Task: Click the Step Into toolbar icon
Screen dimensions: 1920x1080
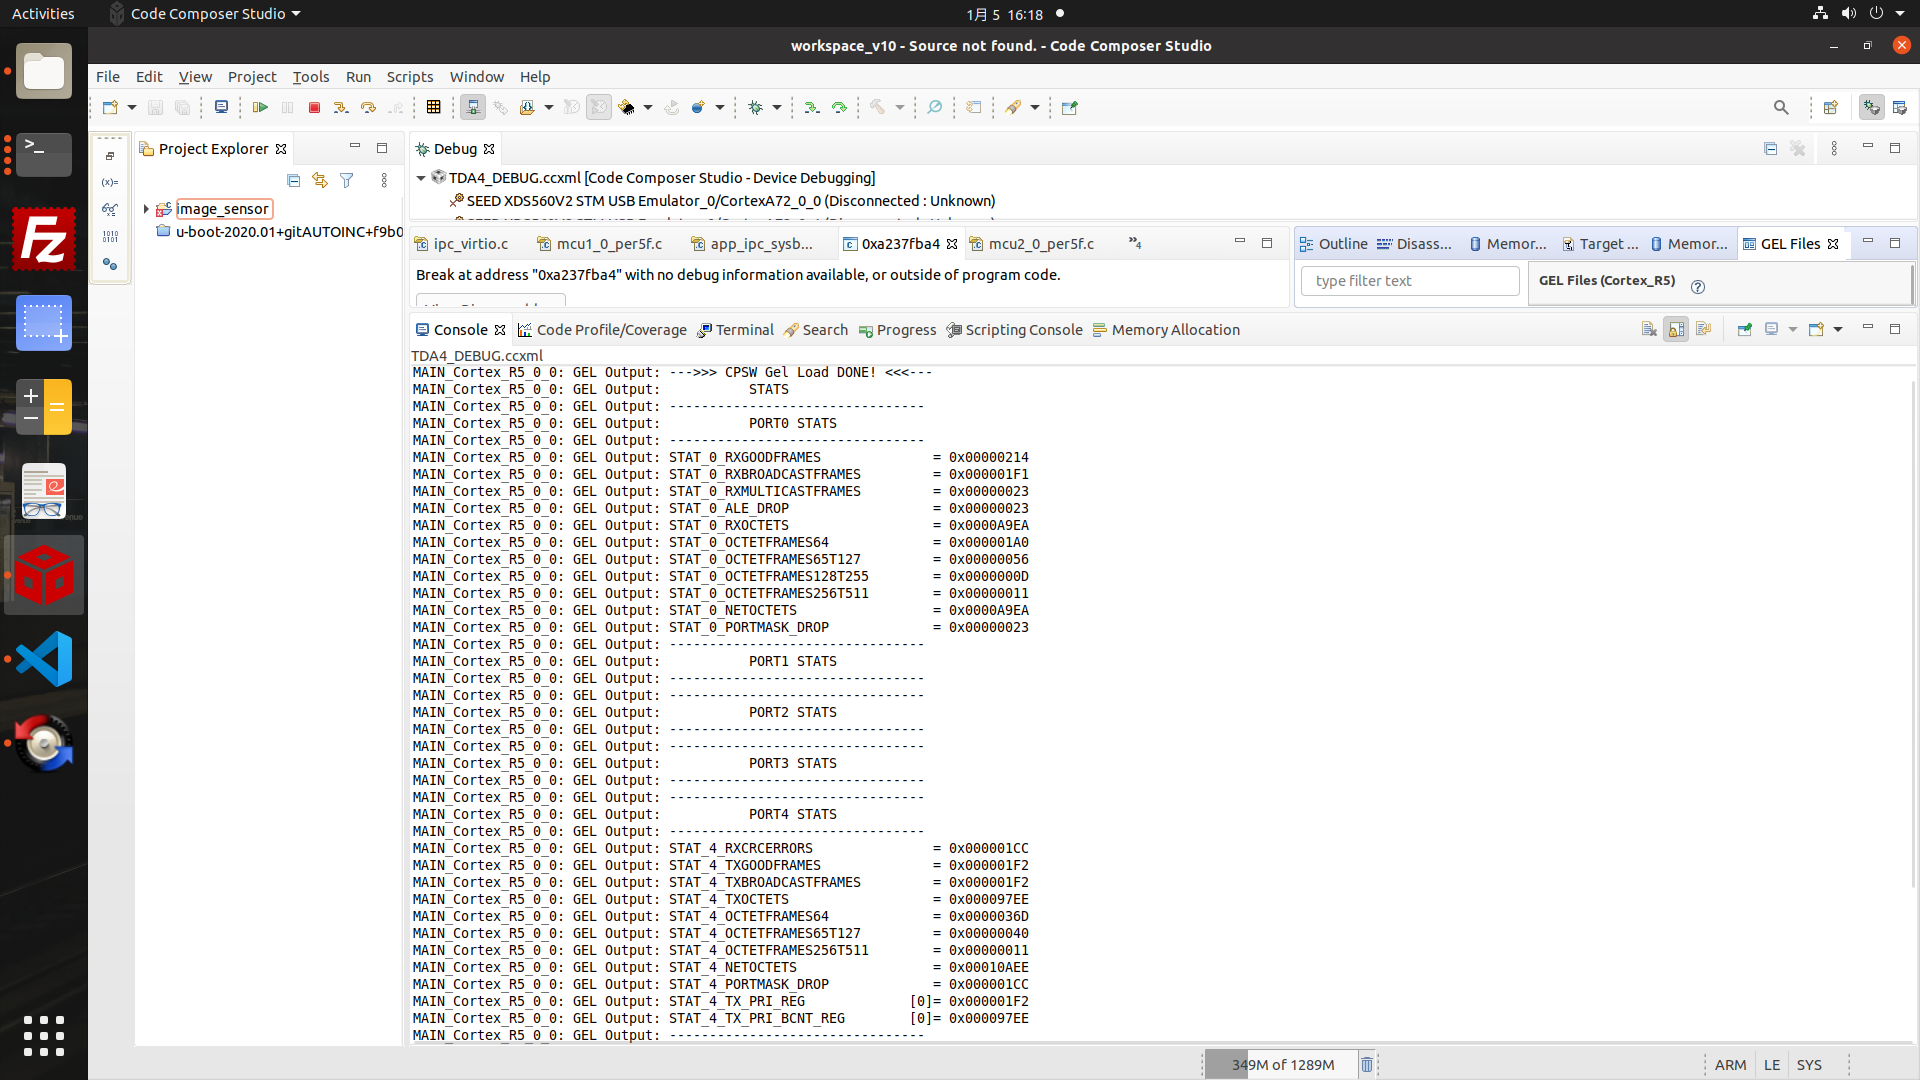Action: pos(340,107)
